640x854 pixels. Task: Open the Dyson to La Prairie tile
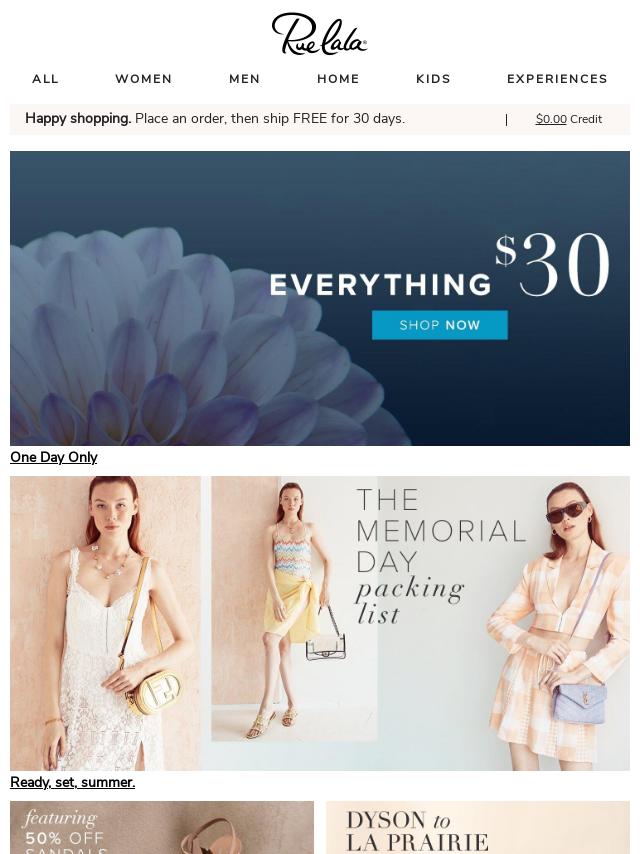coord(478,827)
